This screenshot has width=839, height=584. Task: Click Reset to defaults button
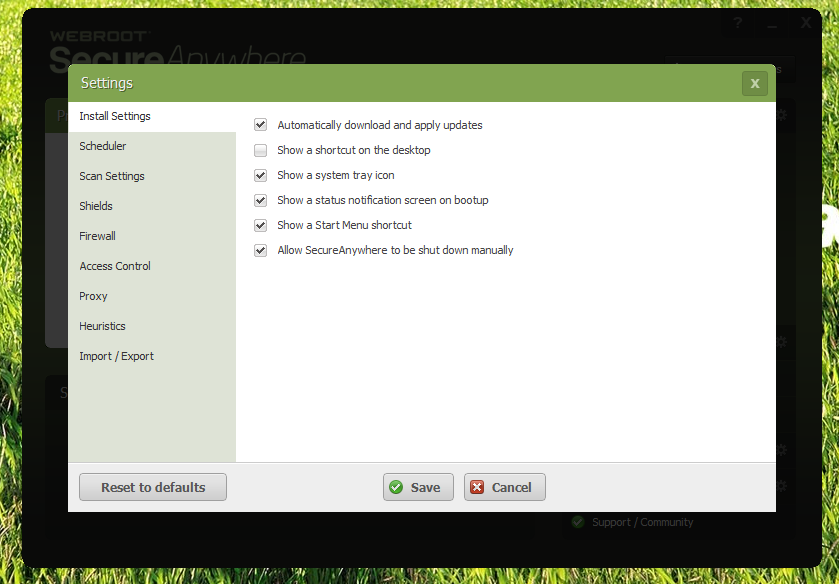point(153,487)
